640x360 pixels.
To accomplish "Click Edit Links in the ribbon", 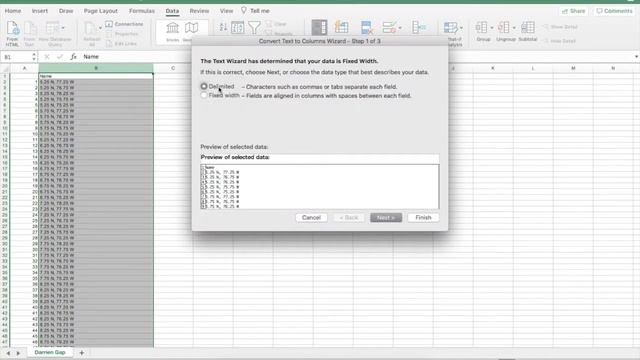I will click(x=121, y=43).
